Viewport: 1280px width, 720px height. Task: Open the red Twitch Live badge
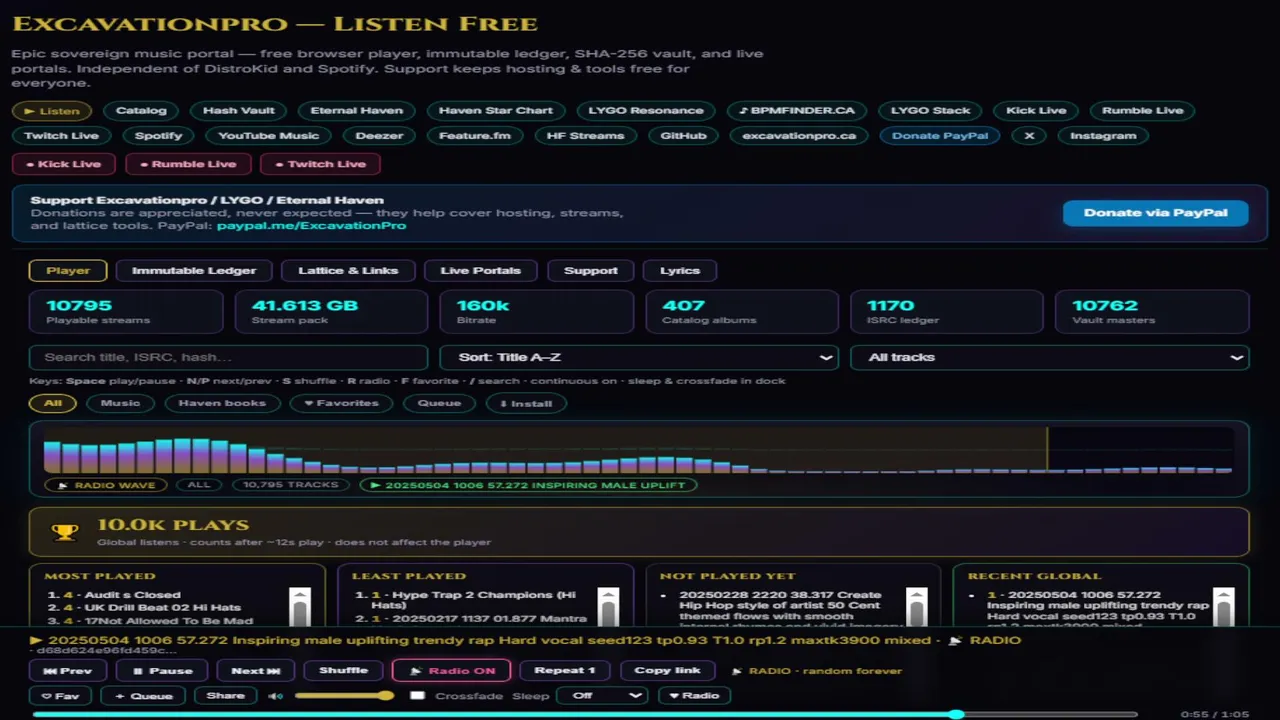320,164
